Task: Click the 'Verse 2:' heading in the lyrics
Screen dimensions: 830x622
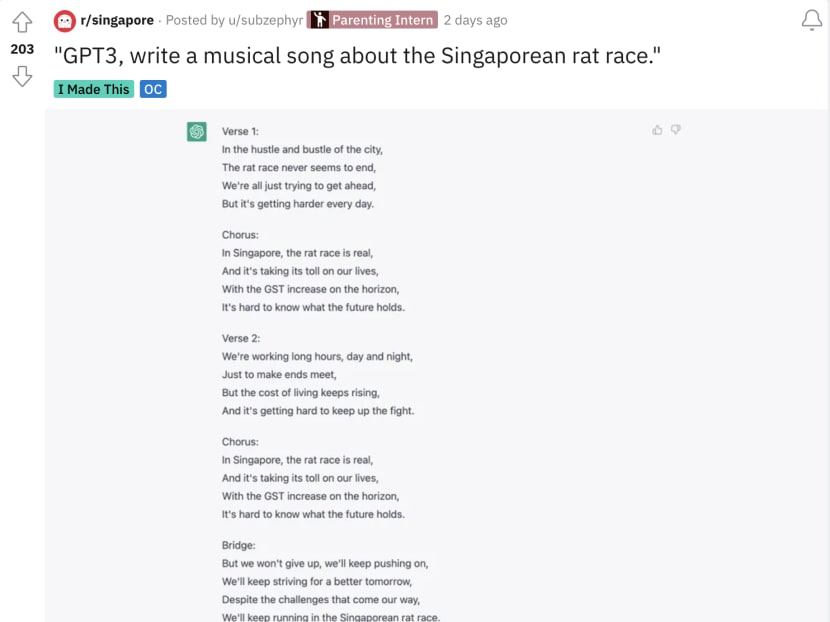Action: coord(241,339)
